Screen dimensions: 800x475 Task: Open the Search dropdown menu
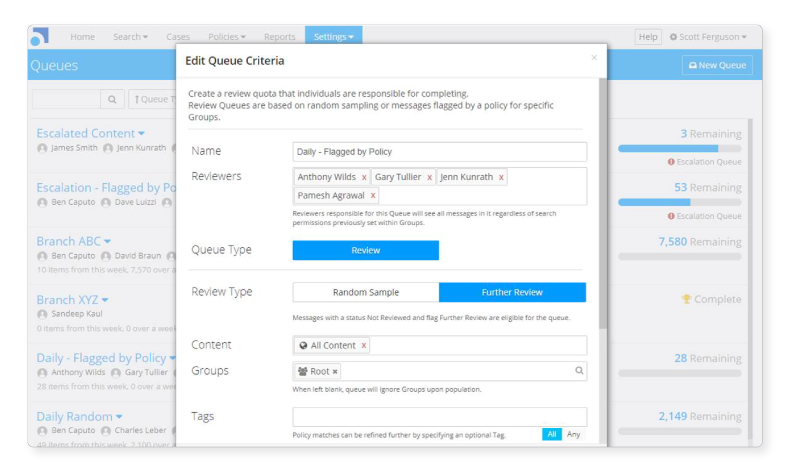click(131, 37)
